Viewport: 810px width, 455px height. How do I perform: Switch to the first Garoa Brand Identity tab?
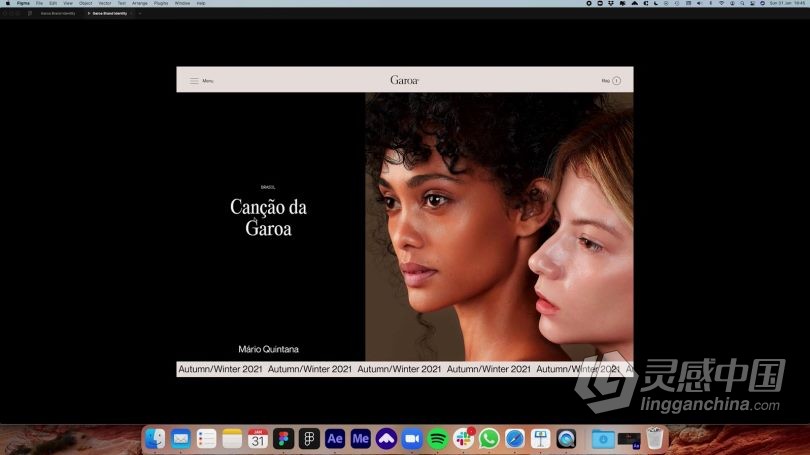58,13
